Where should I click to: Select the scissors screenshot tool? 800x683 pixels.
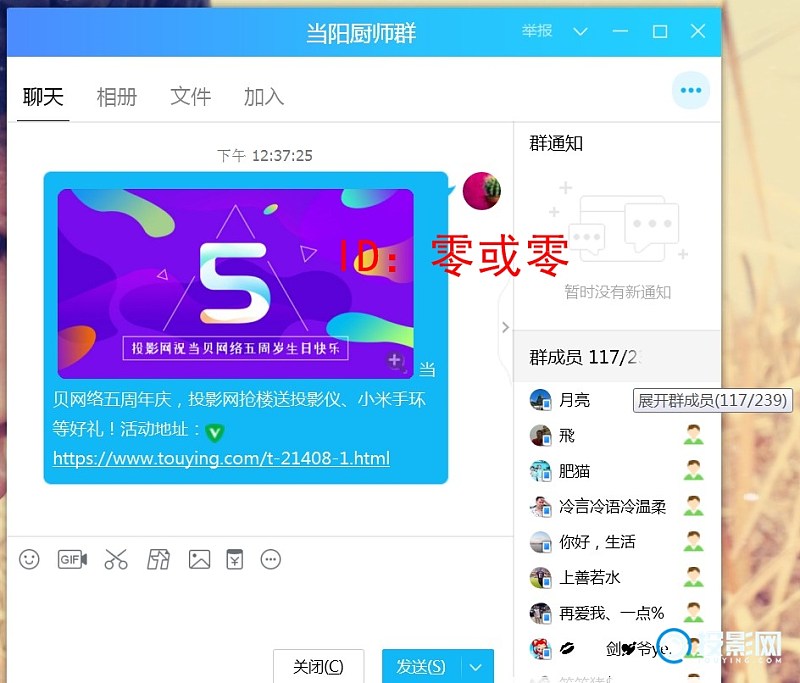point(116,560)
